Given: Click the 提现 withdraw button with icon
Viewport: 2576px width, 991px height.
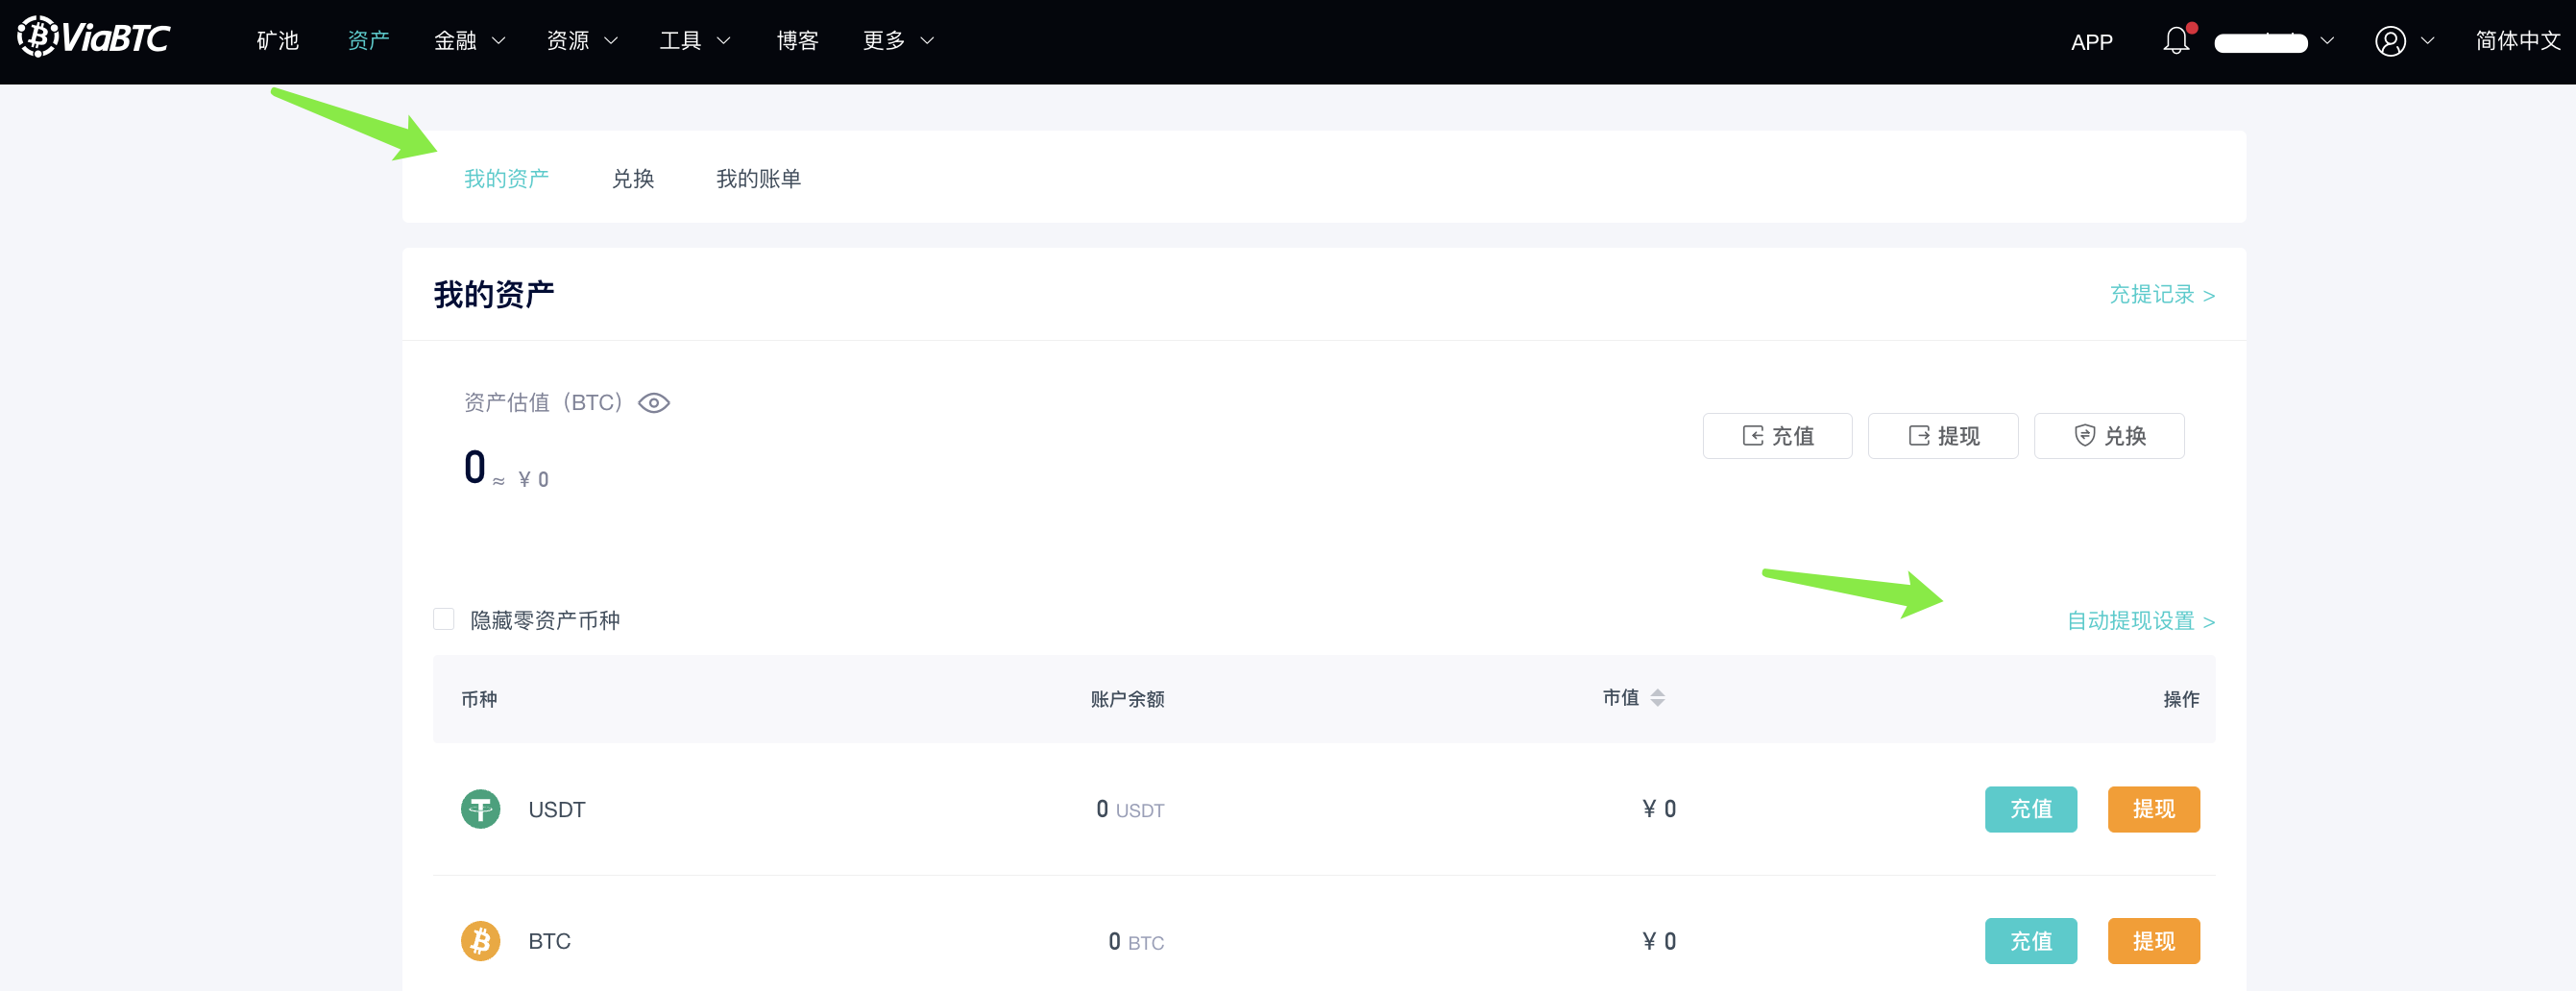Looking at the screenshot, I should click(x=1942, y=436).
